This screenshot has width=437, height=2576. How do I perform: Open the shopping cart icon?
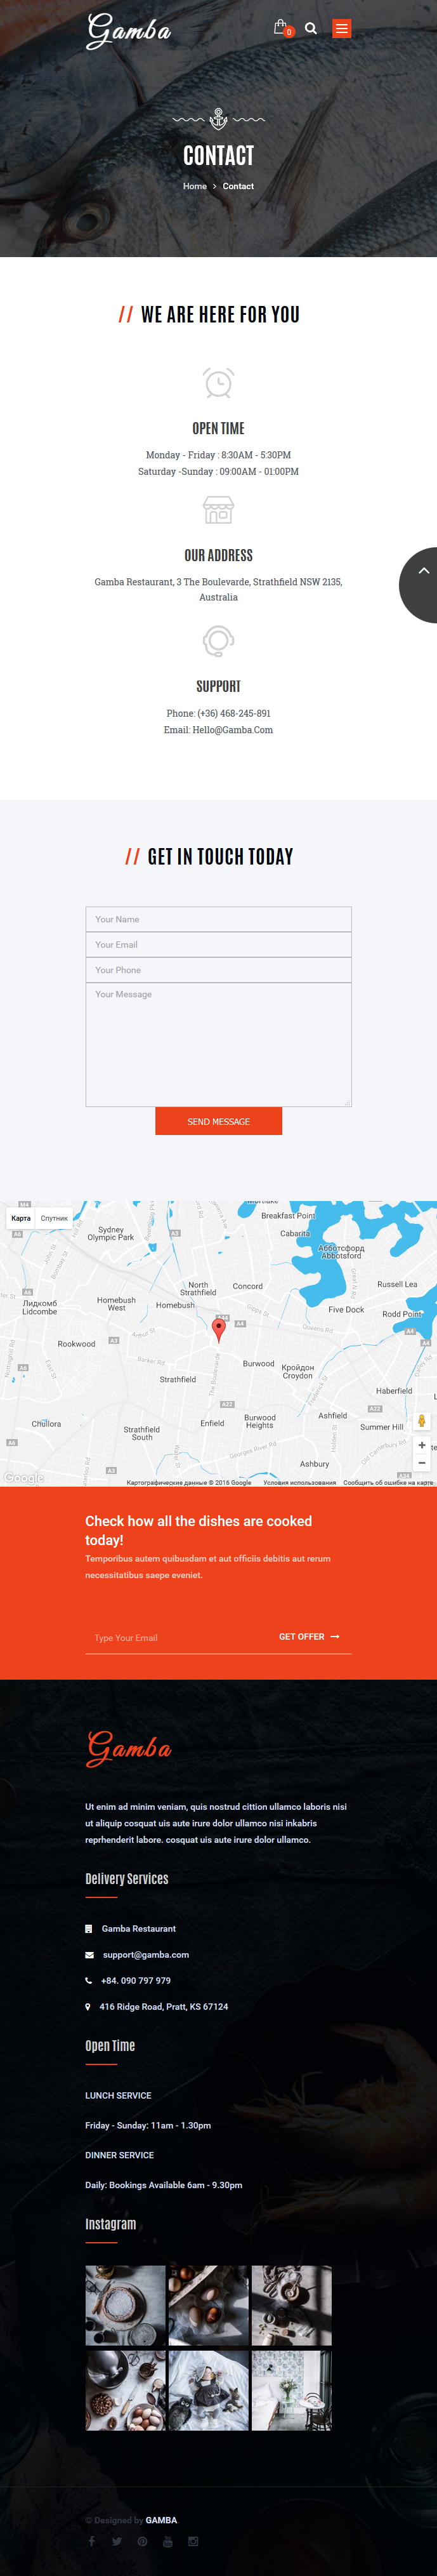[281, 27]
